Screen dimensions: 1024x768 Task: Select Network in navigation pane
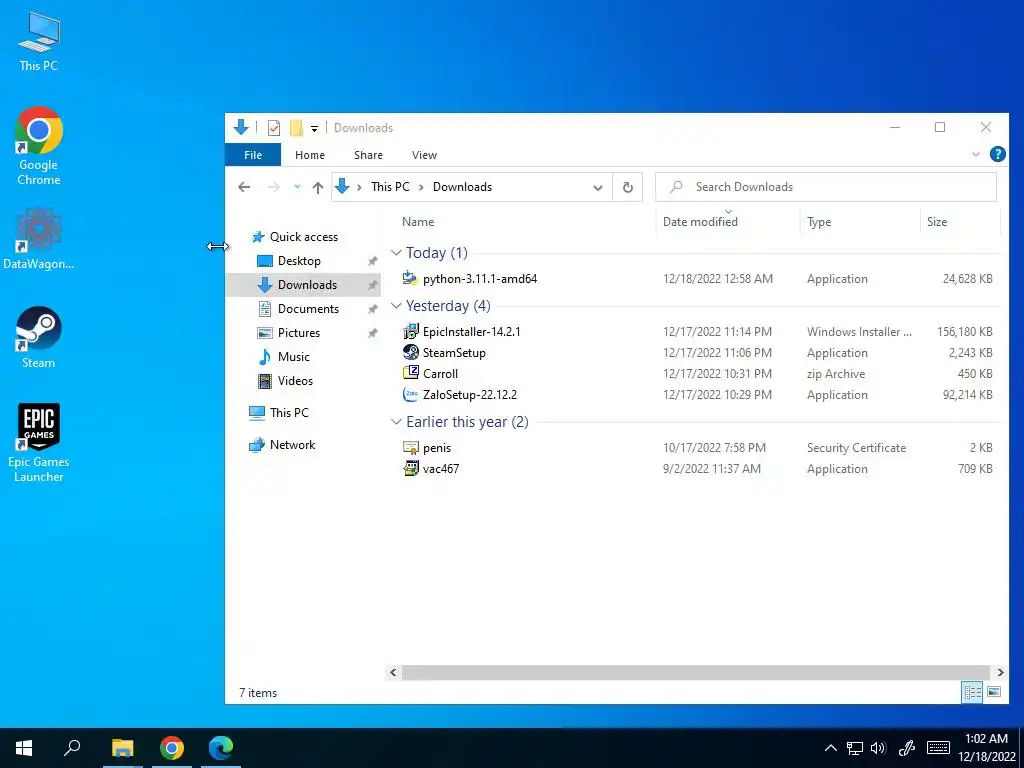[x=293, y=445]
